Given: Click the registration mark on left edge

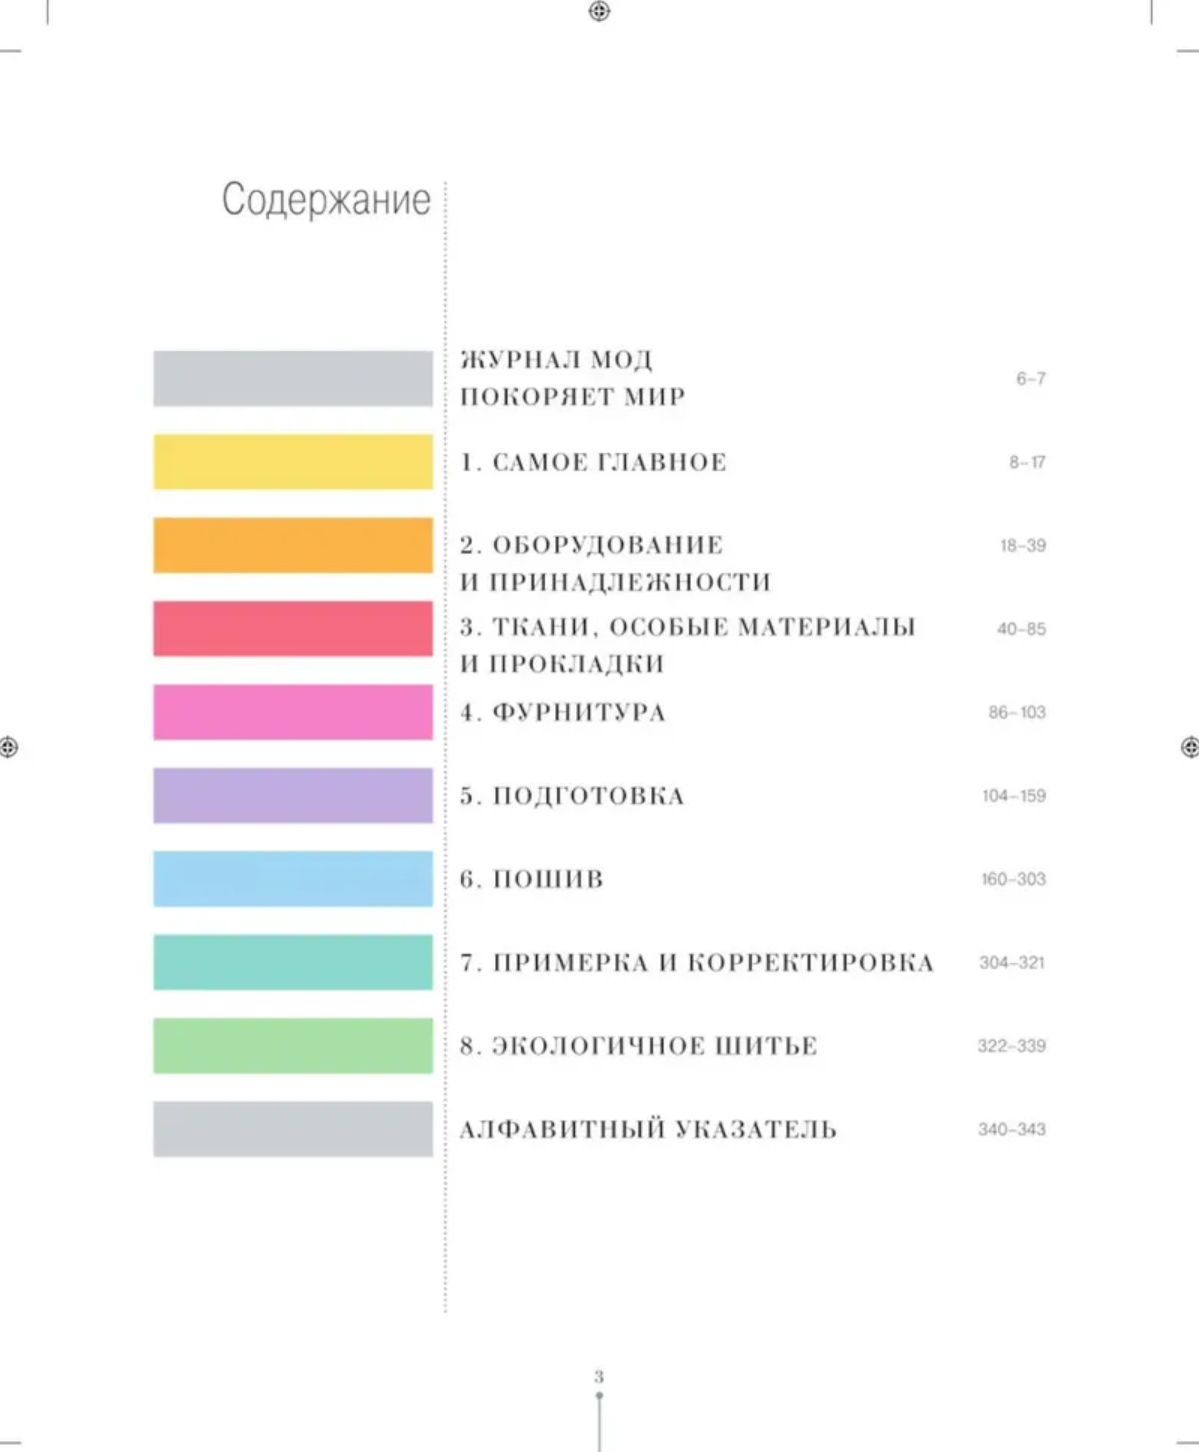Looking at the screenshot, I should tap(9, 746).
